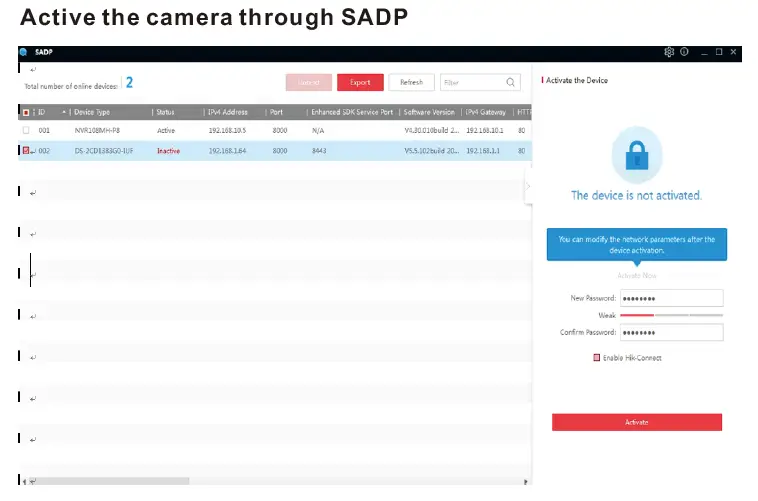Sort by Device Type column header
The height and width of the screenshot is (501, 758).
click(x=92, y=112)
